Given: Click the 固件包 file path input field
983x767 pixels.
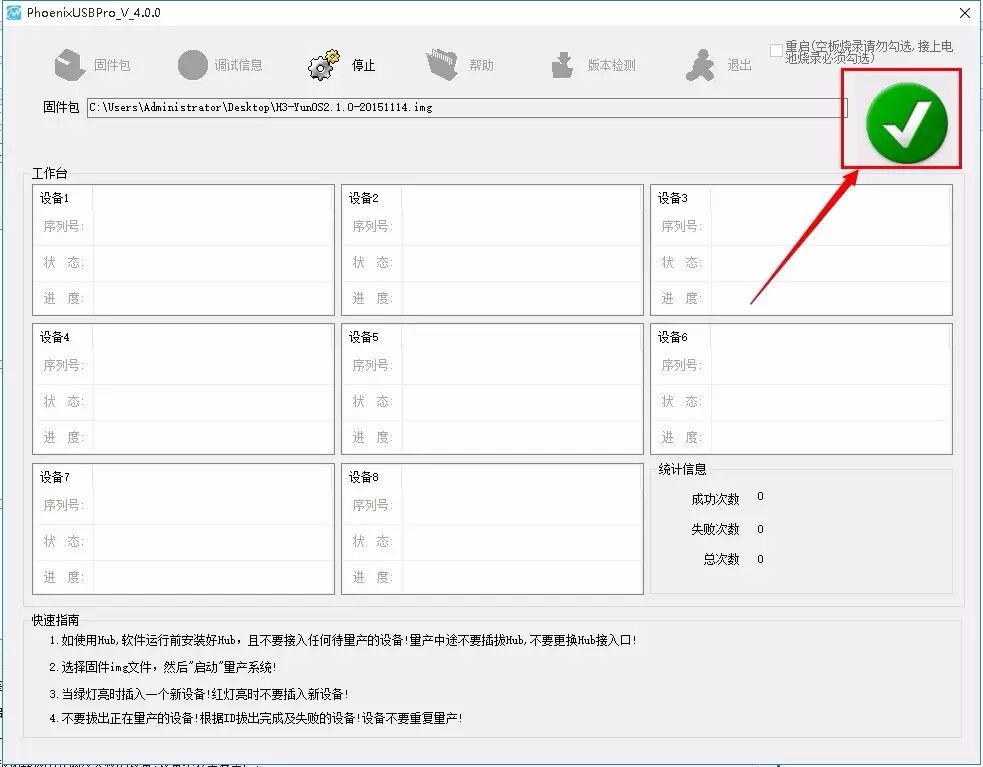Looking at the screenshot, I should tap(466, 107).
